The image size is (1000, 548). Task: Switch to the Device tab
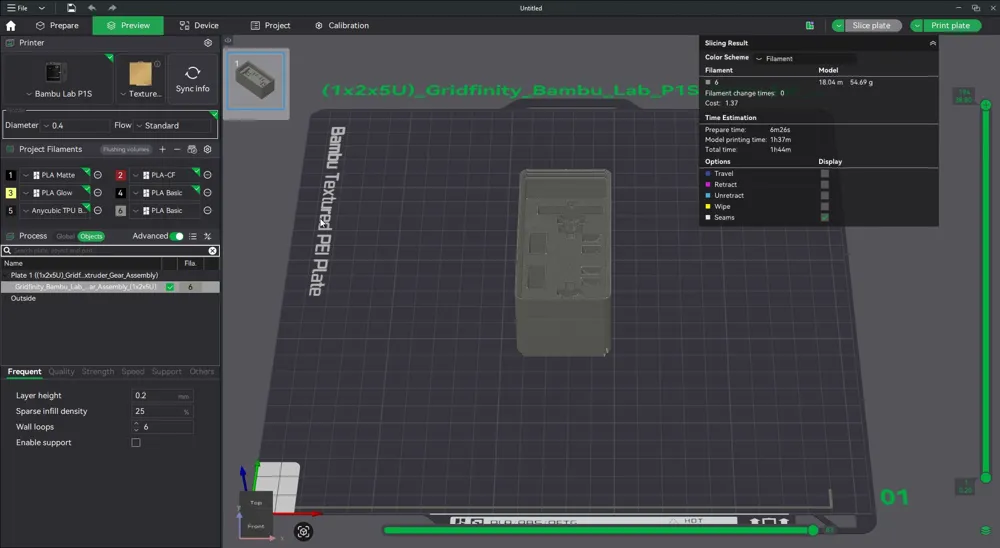point(199,26)
